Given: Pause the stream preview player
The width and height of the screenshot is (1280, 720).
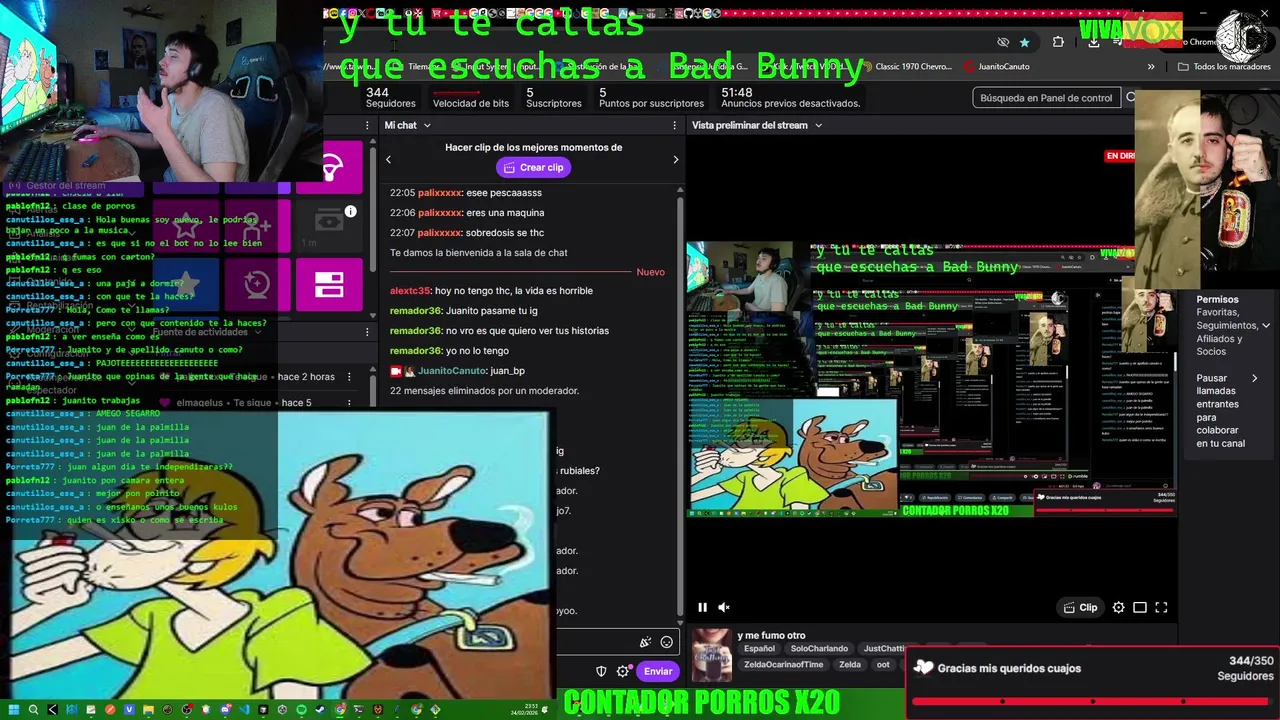Looking at the screenshot, I should pyautogui.click(x=702, y=607).
